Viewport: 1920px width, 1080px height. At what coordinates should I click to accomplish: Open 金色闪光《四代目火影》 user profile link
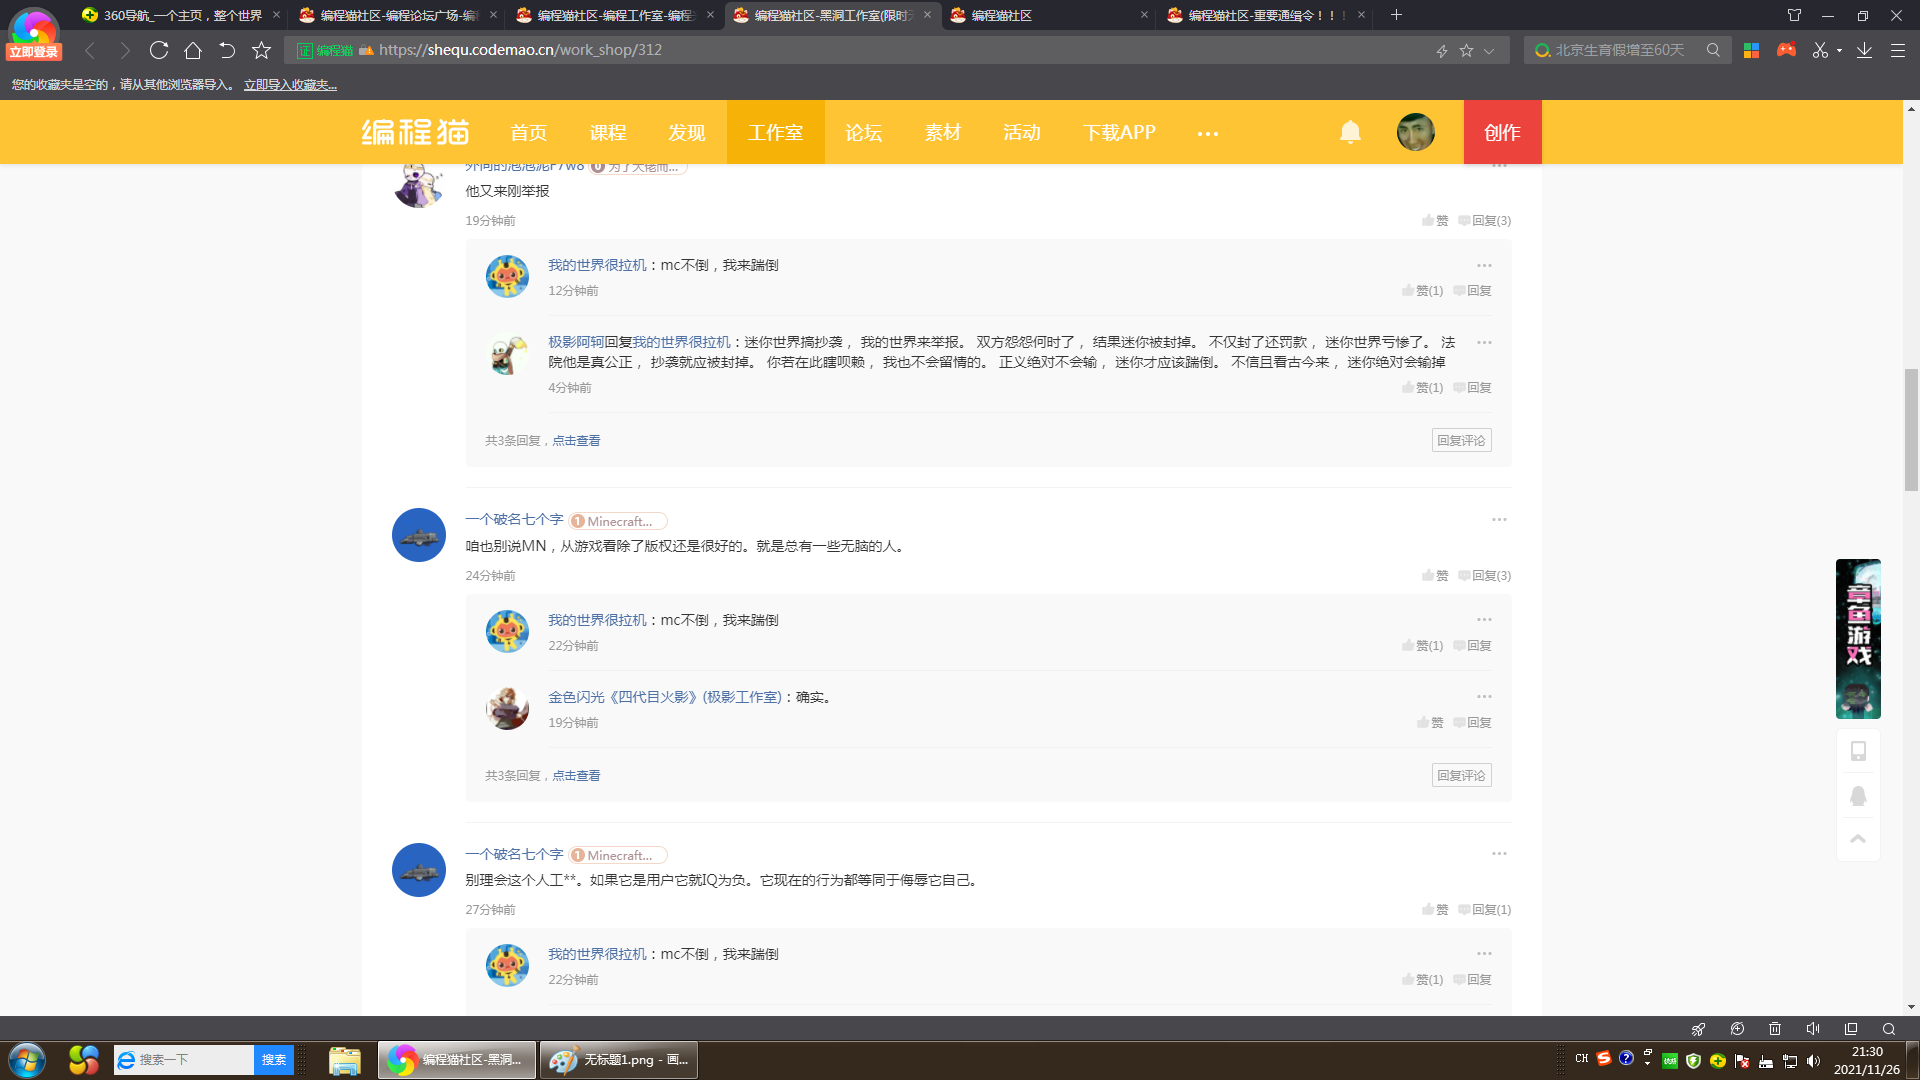[x=664, y=698]
